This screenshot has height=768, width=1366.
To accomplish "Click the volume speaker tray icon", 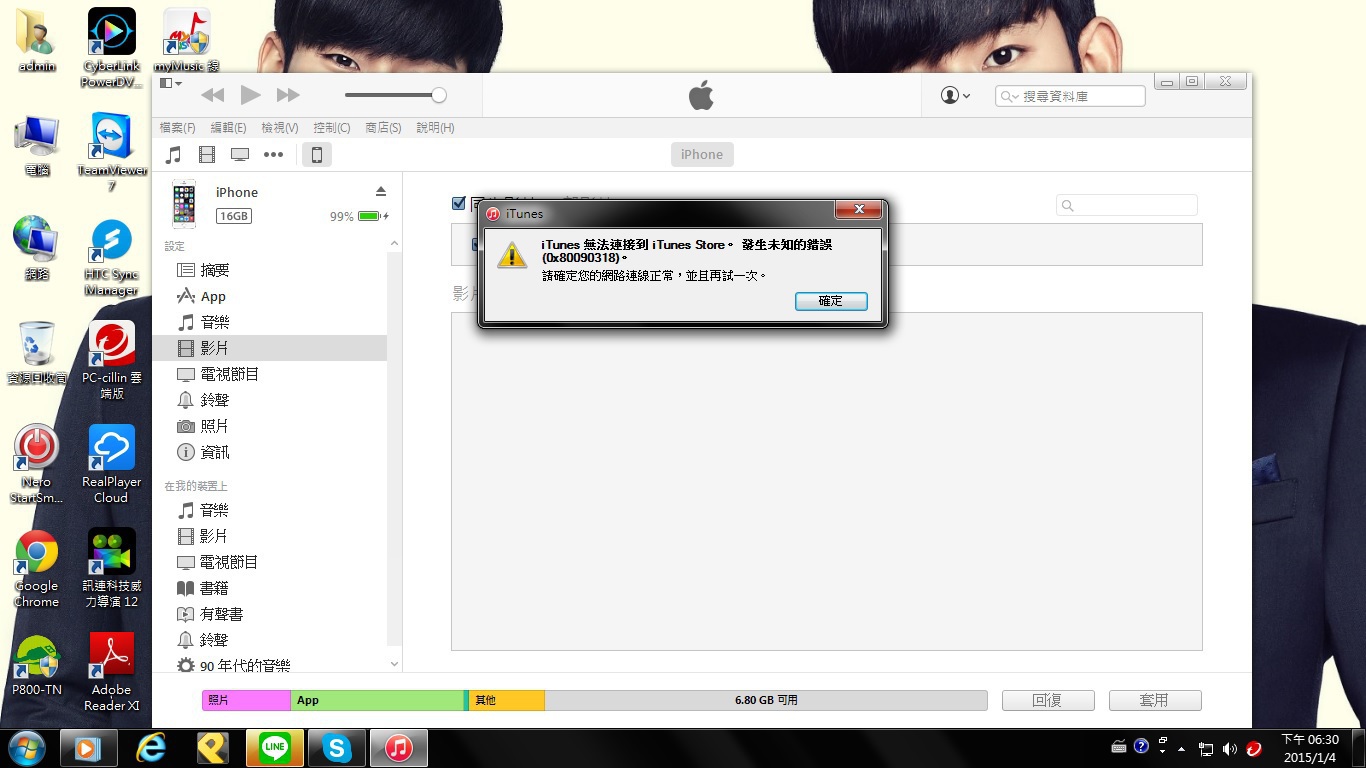I will pyautogui.click(x=1230, y=748).
